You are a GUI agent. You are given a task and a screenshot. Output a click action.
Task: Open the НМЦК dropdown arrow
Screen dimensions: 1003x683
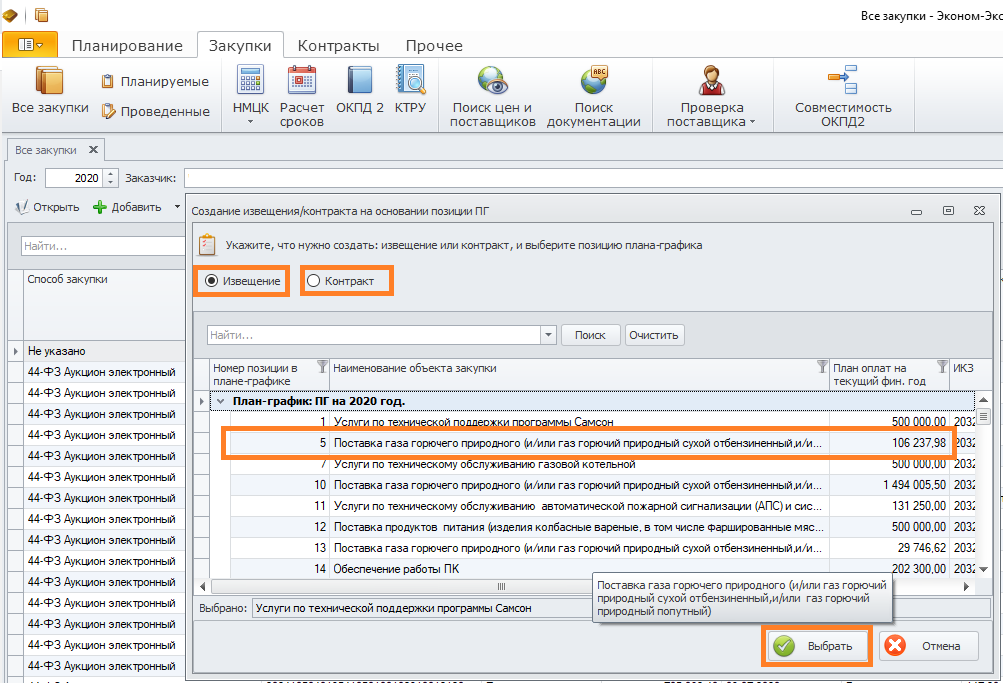click(250, 122)
